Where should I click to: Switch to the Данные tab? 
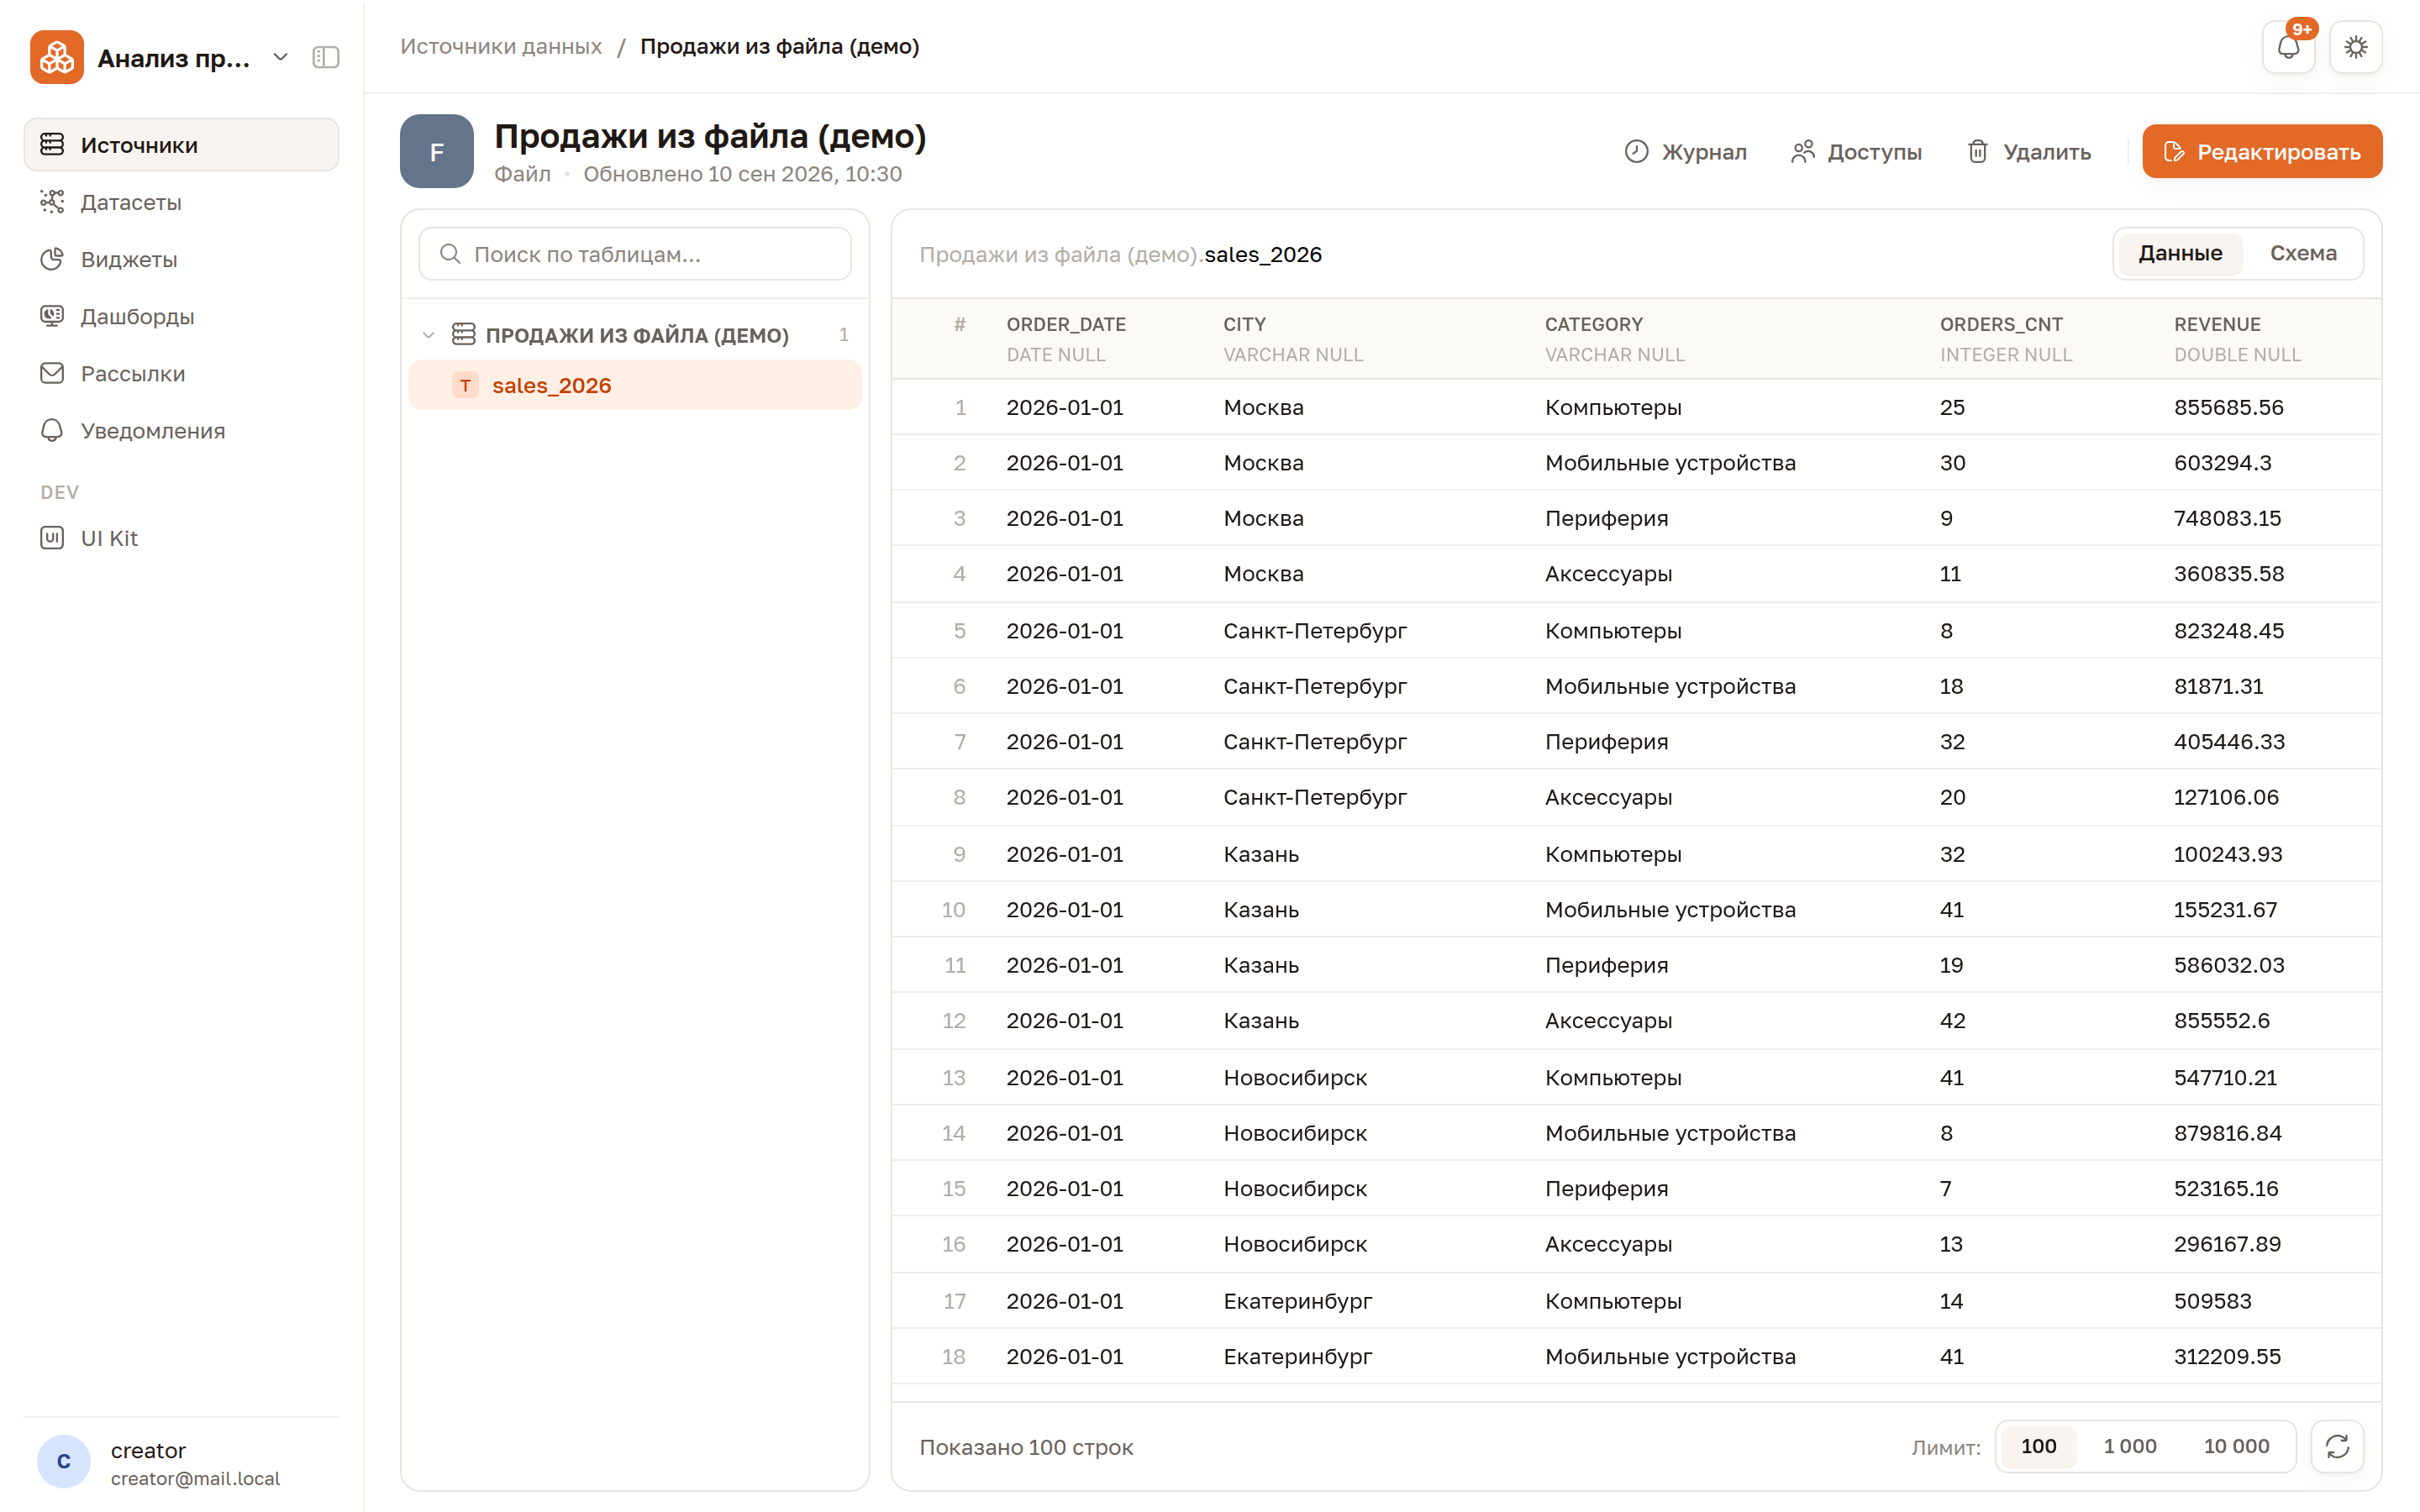point(2180,253)
